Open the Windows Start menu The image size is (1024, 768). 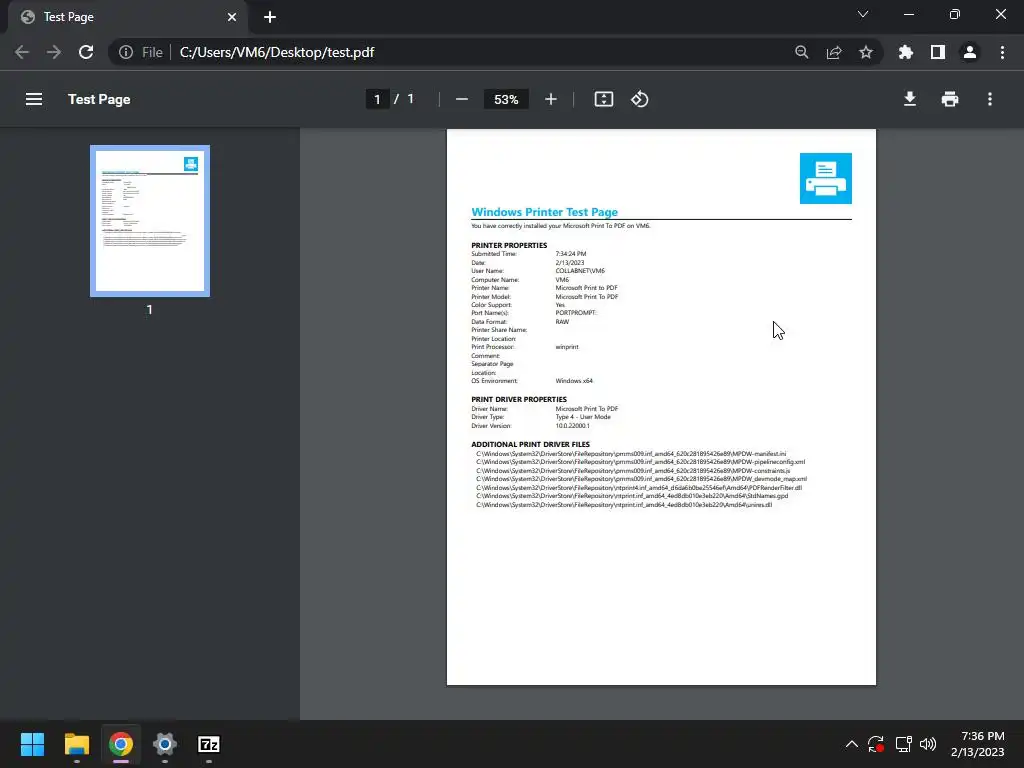point(32,744)
